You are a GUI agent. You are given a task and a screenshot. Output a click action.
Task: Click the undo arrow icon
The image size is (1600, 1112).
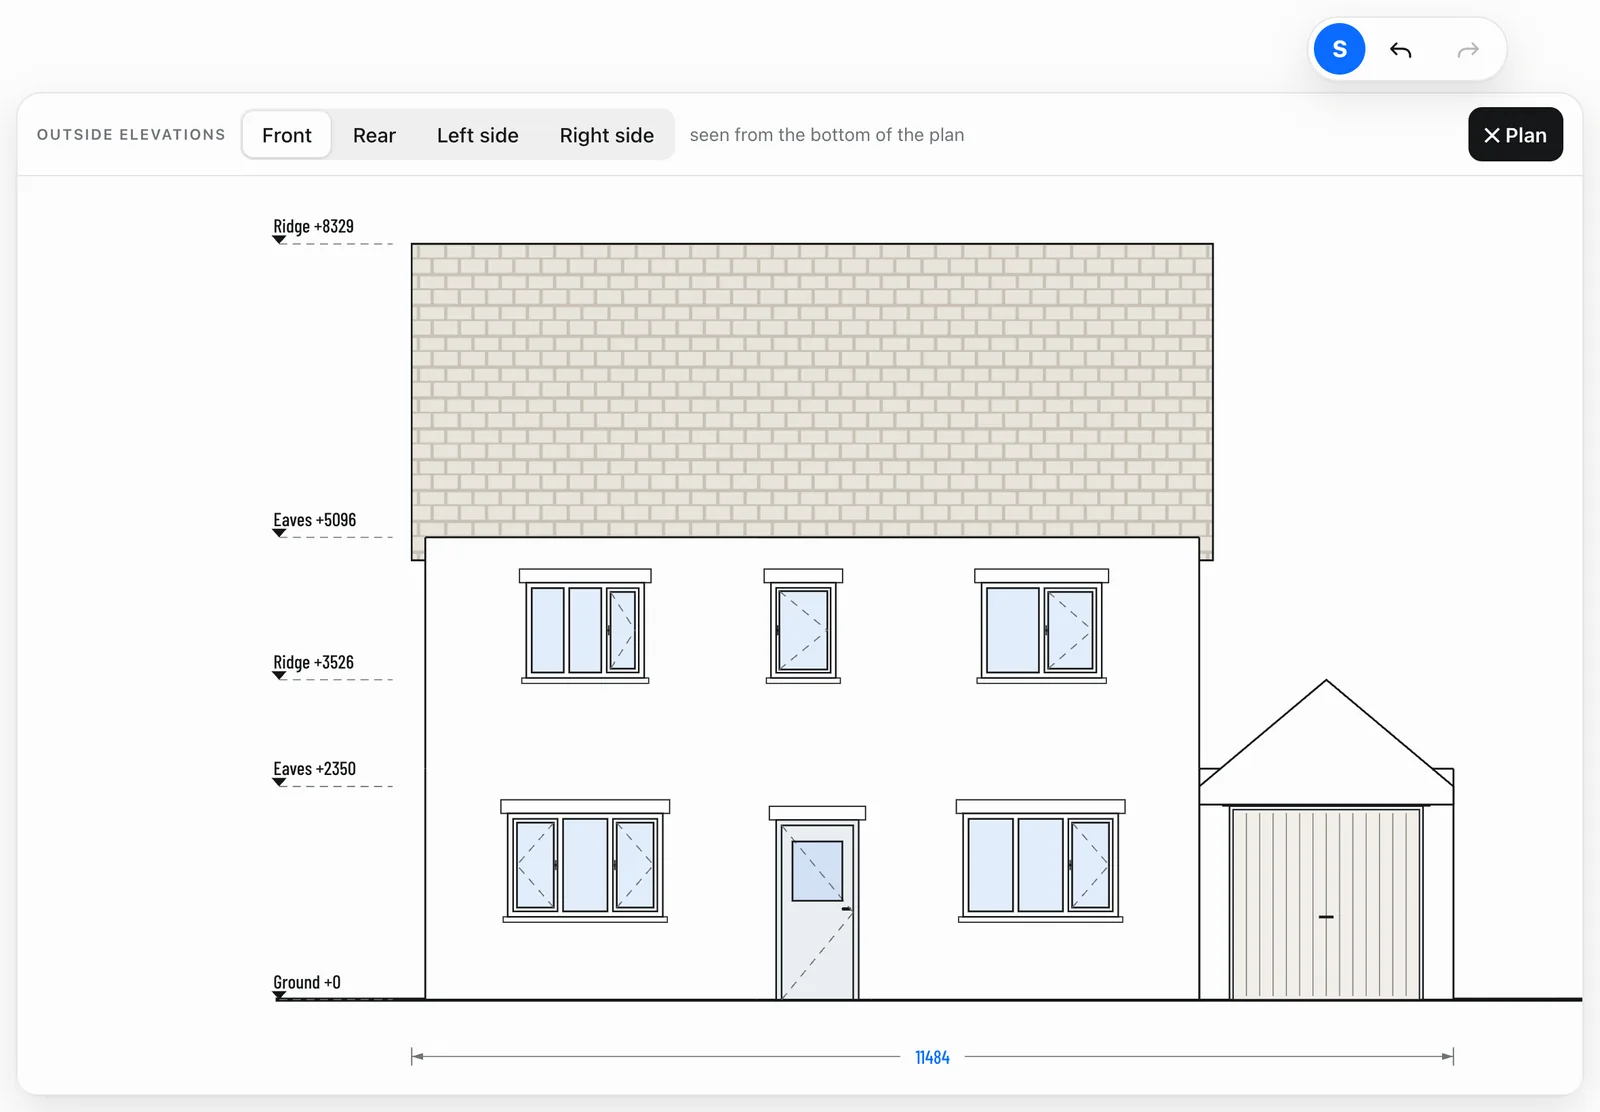(1400, 50)
